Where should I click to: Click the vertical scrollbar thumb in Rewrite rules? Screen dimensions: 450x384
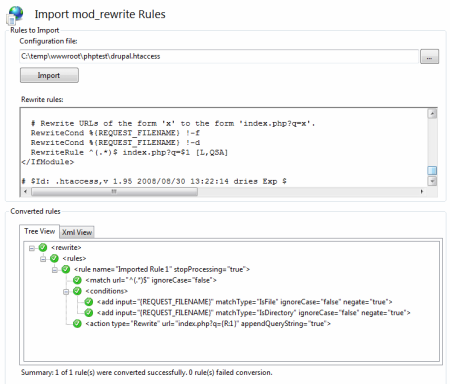(x=432, y=171)
